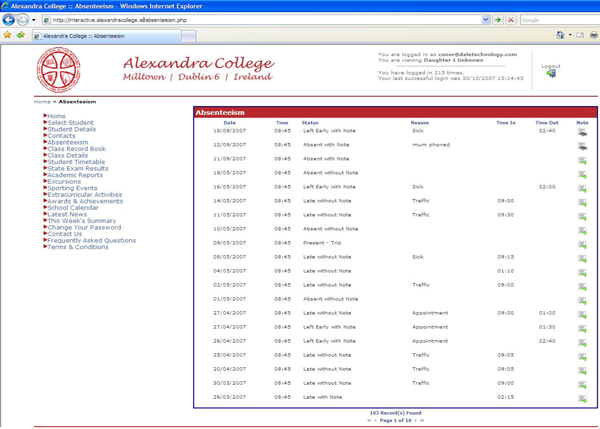Open Academic Reports sidebar link
The height and width of the screenshot is (429, 600).
(75, 175)
